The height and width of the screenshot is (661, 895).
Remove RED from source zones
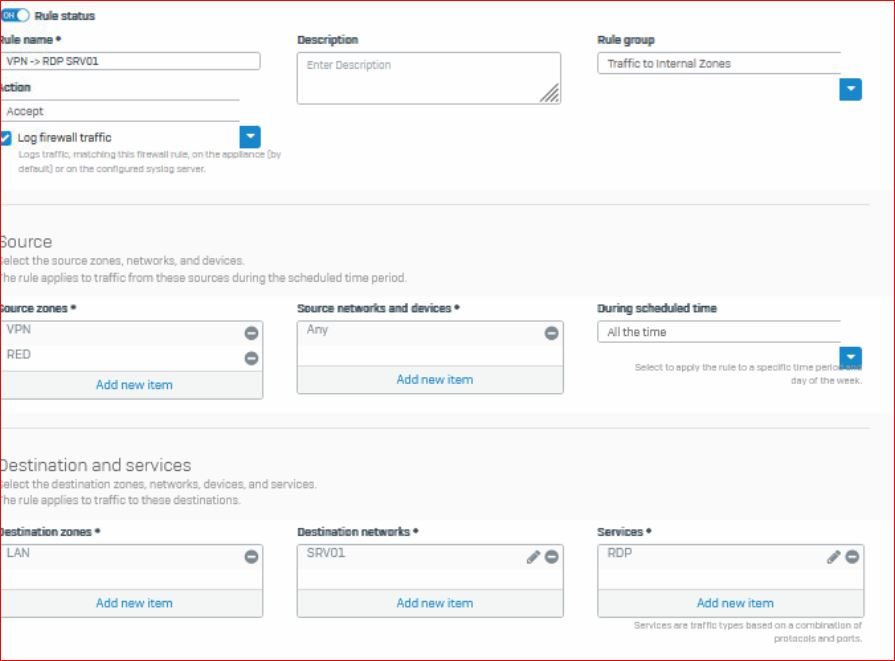click(x=251, y=358)
